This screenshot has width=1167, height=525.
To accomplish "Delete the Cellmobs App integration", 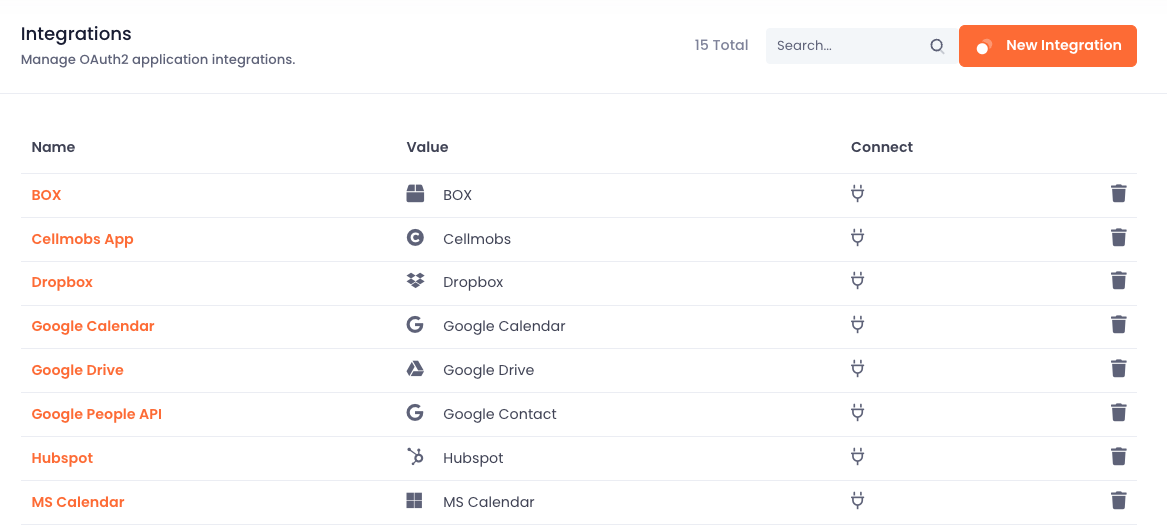I will click(x=1118, y=238).
